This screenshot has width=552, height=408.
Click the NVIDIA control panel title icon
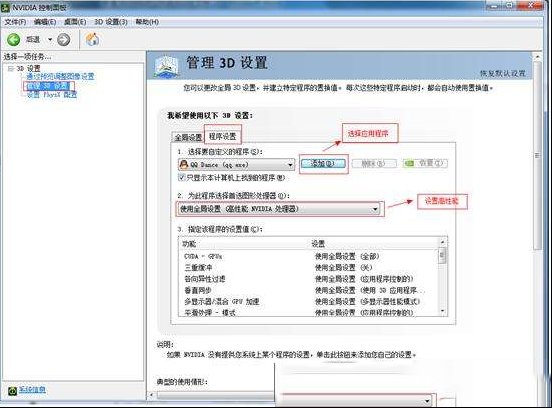(6, 7)
